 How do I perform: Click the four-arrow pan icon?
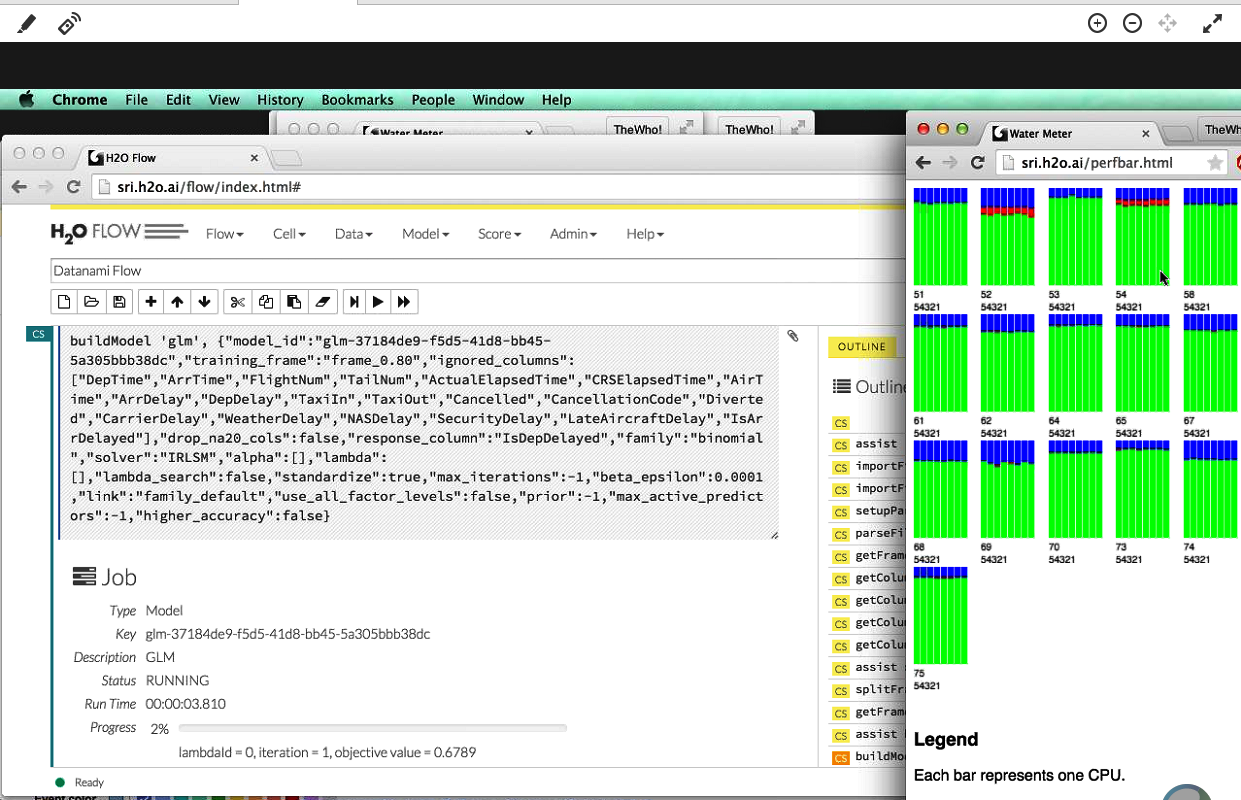tap(1167, 23)
